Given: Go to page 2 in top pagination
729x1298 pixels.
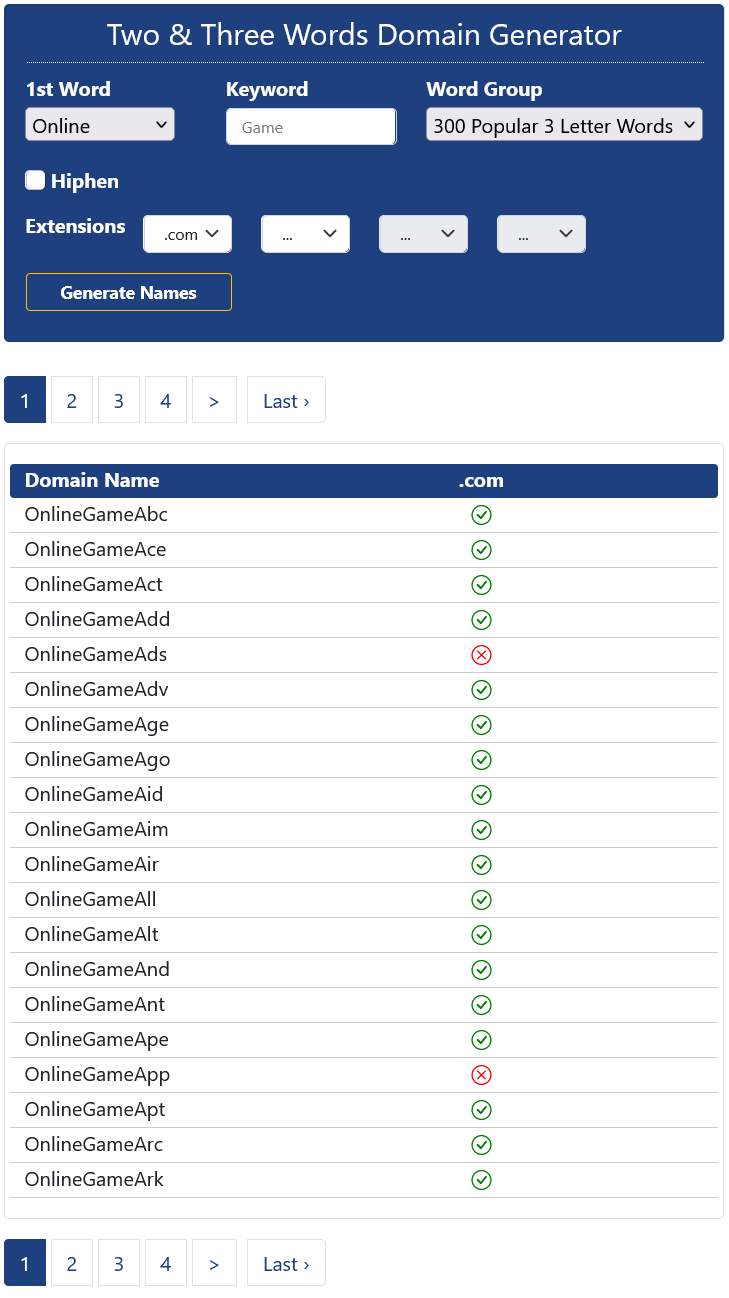Looking at the screenshot, I should tap(72, 400).
